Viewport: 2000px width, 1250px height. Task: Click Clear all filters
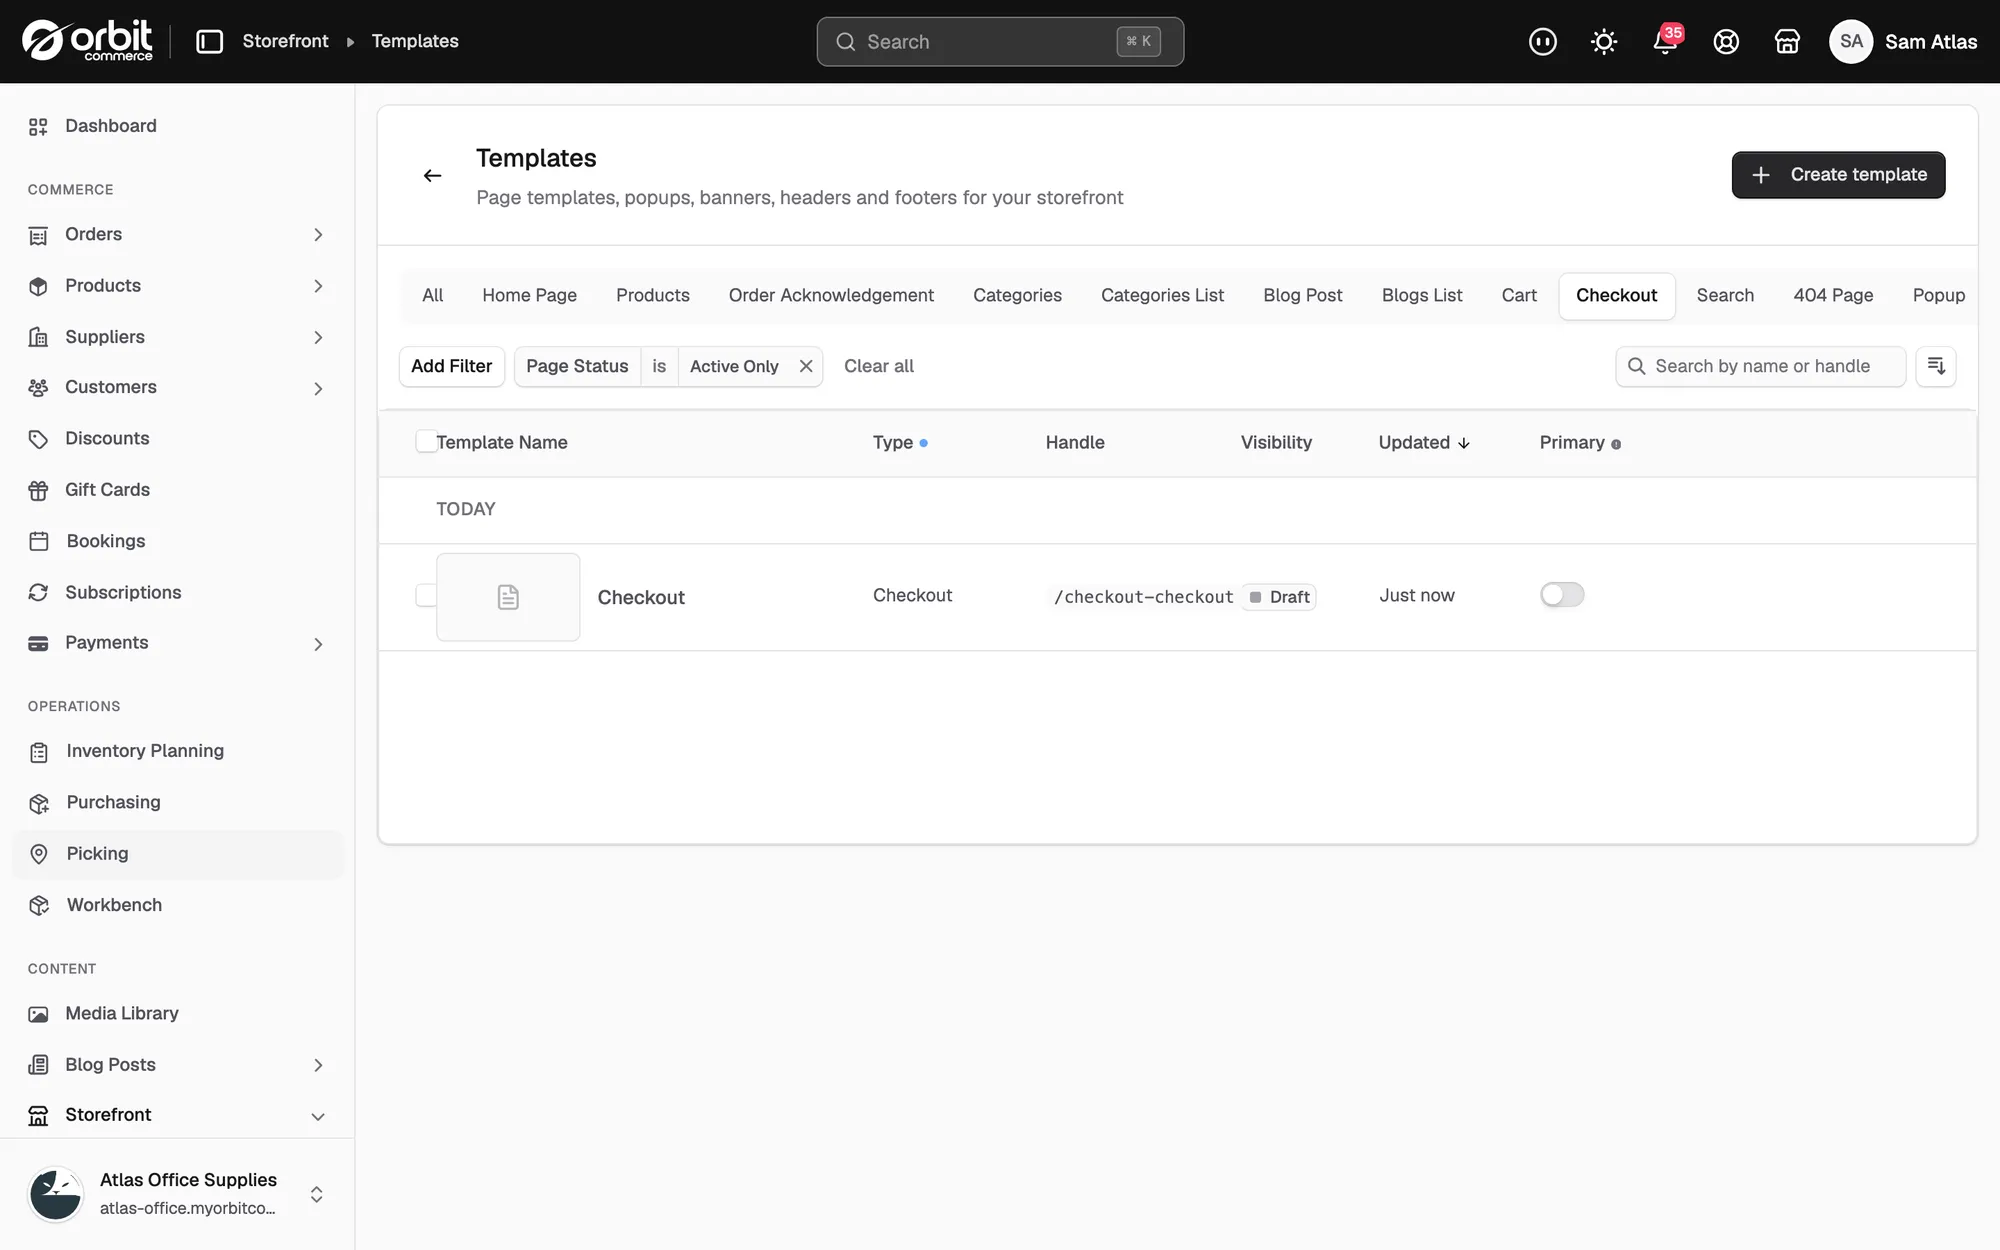879,366
